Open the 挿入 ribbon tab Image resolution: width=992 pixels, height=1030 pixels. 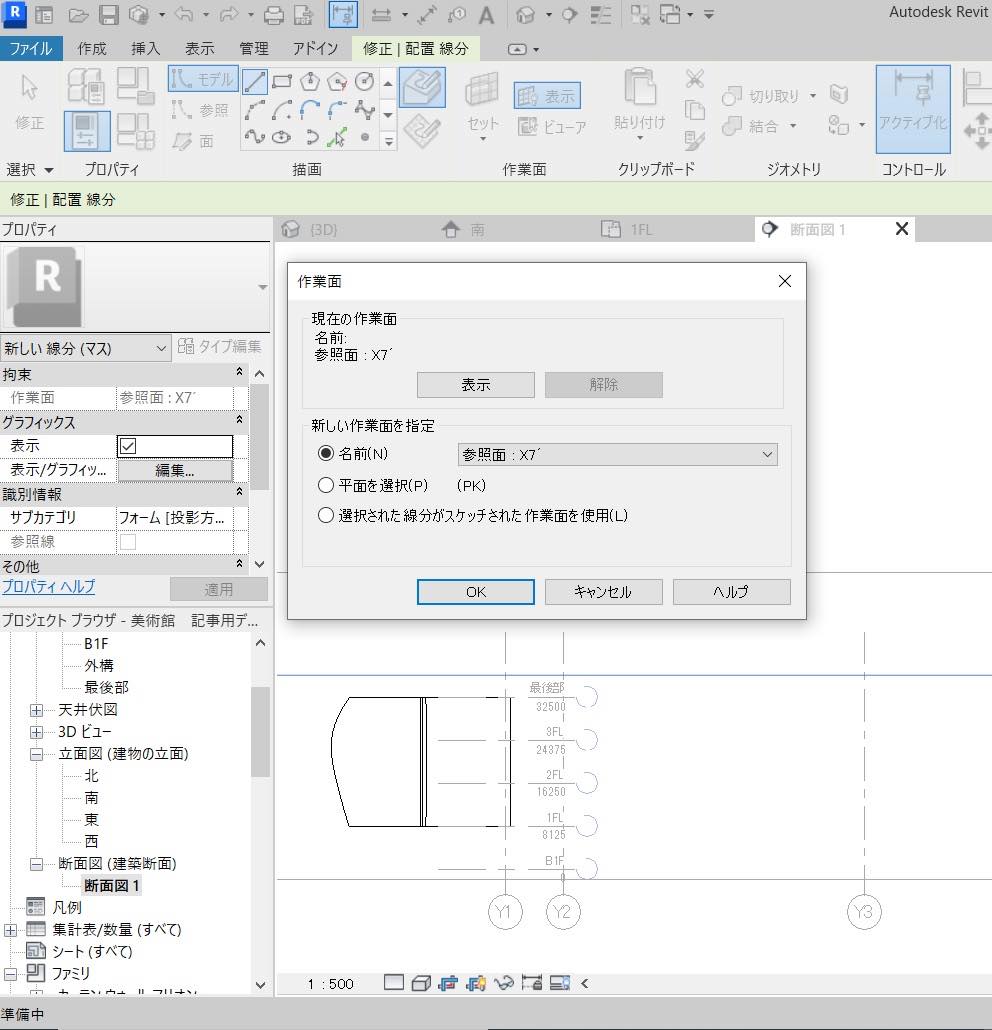(x=145, y=48)
